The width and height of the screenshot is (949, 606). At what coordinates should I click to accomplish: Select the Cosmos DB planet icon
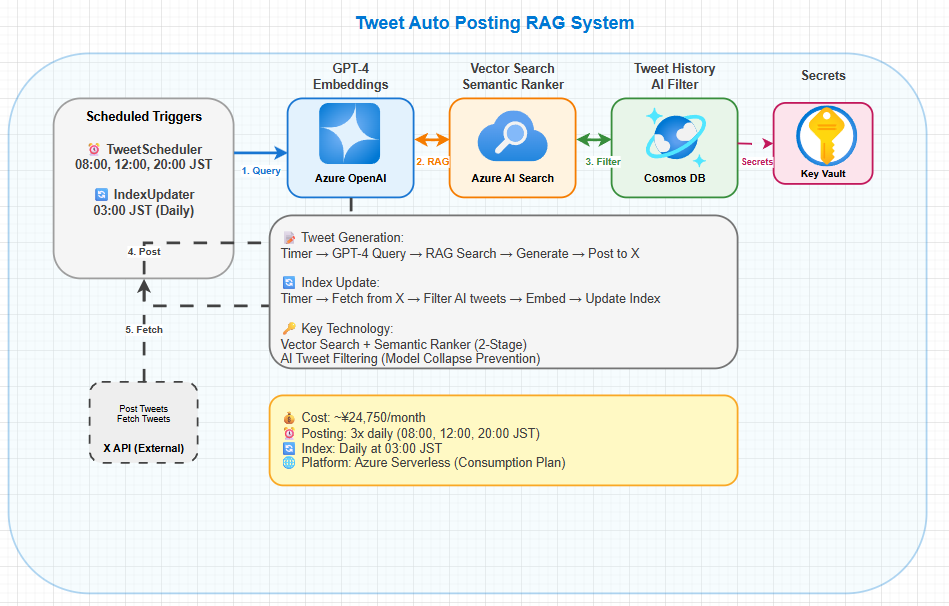(675, 137)
